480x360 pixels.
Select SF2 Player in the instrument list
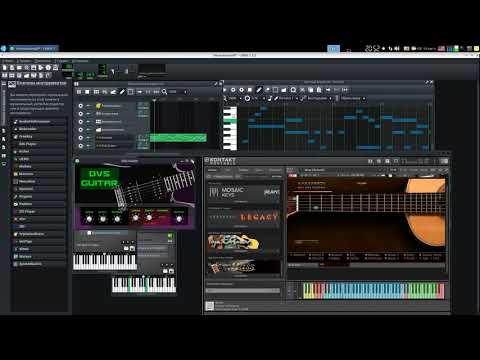[x=39, y=211]
